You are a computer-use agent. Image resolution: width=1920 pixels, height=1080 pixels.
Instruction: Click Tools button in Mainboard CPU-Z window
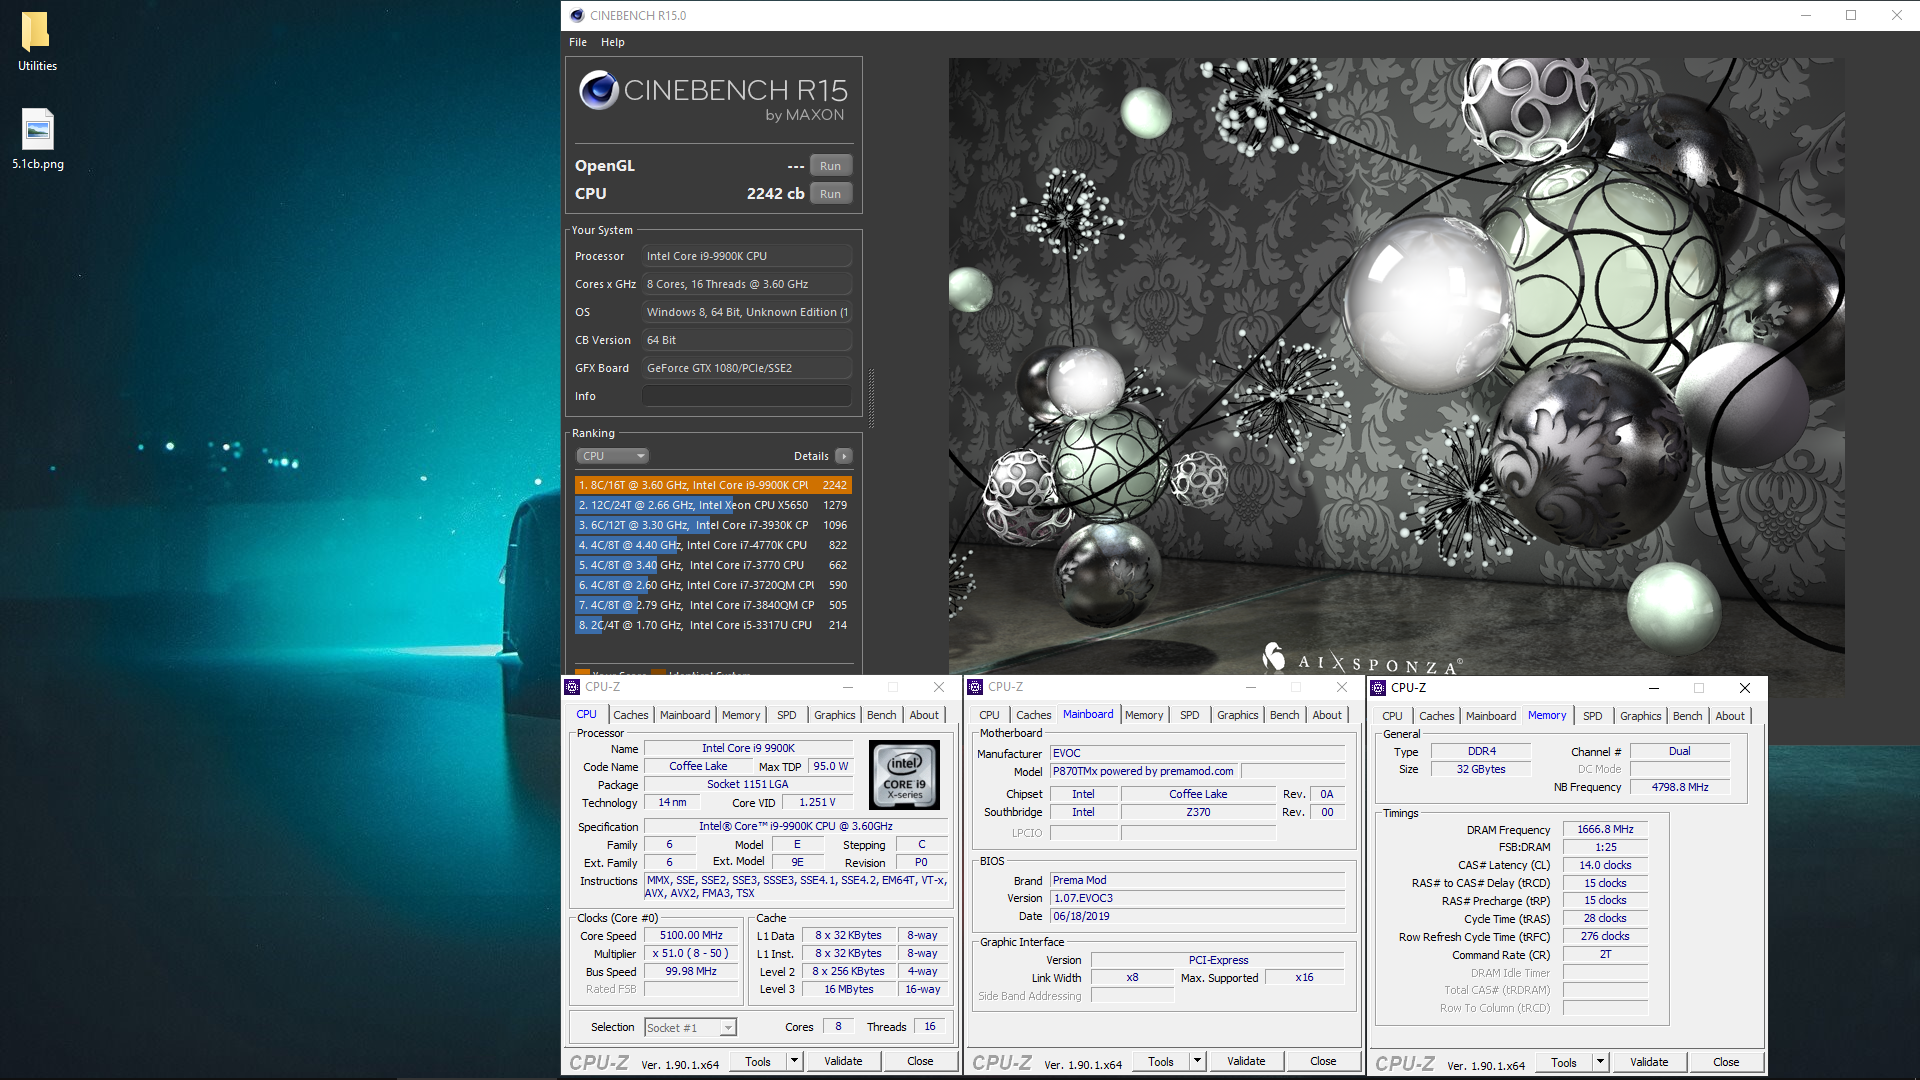[x=1161, y=1062]
